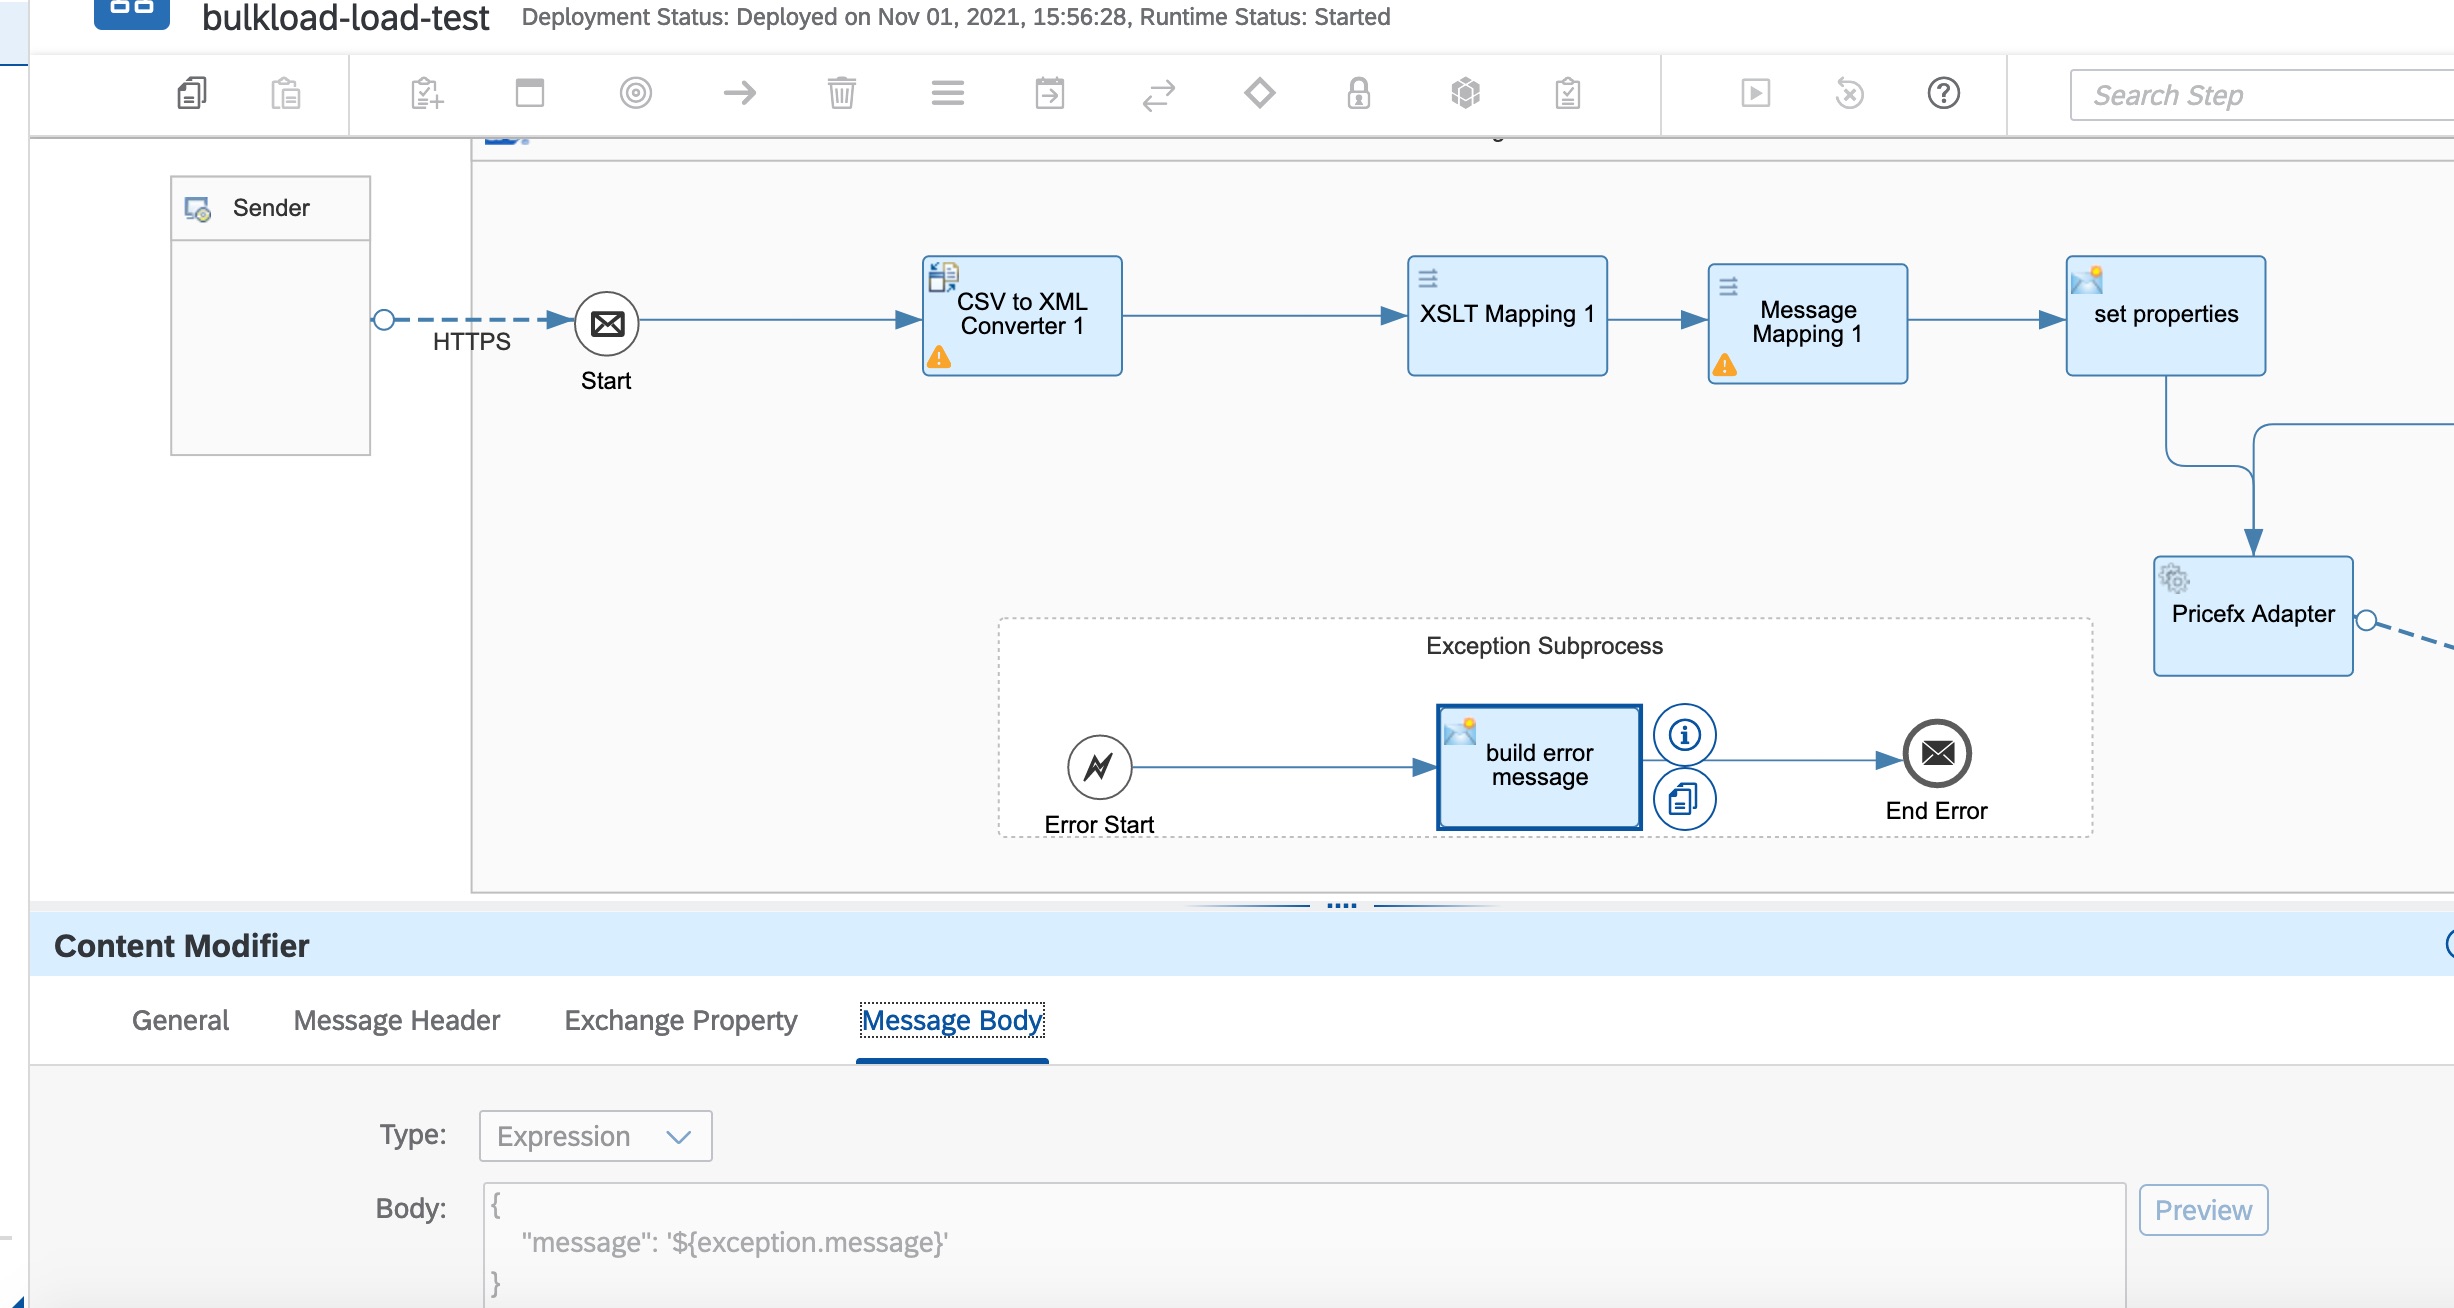Open the Exchange Property tab

(680, 1021)
